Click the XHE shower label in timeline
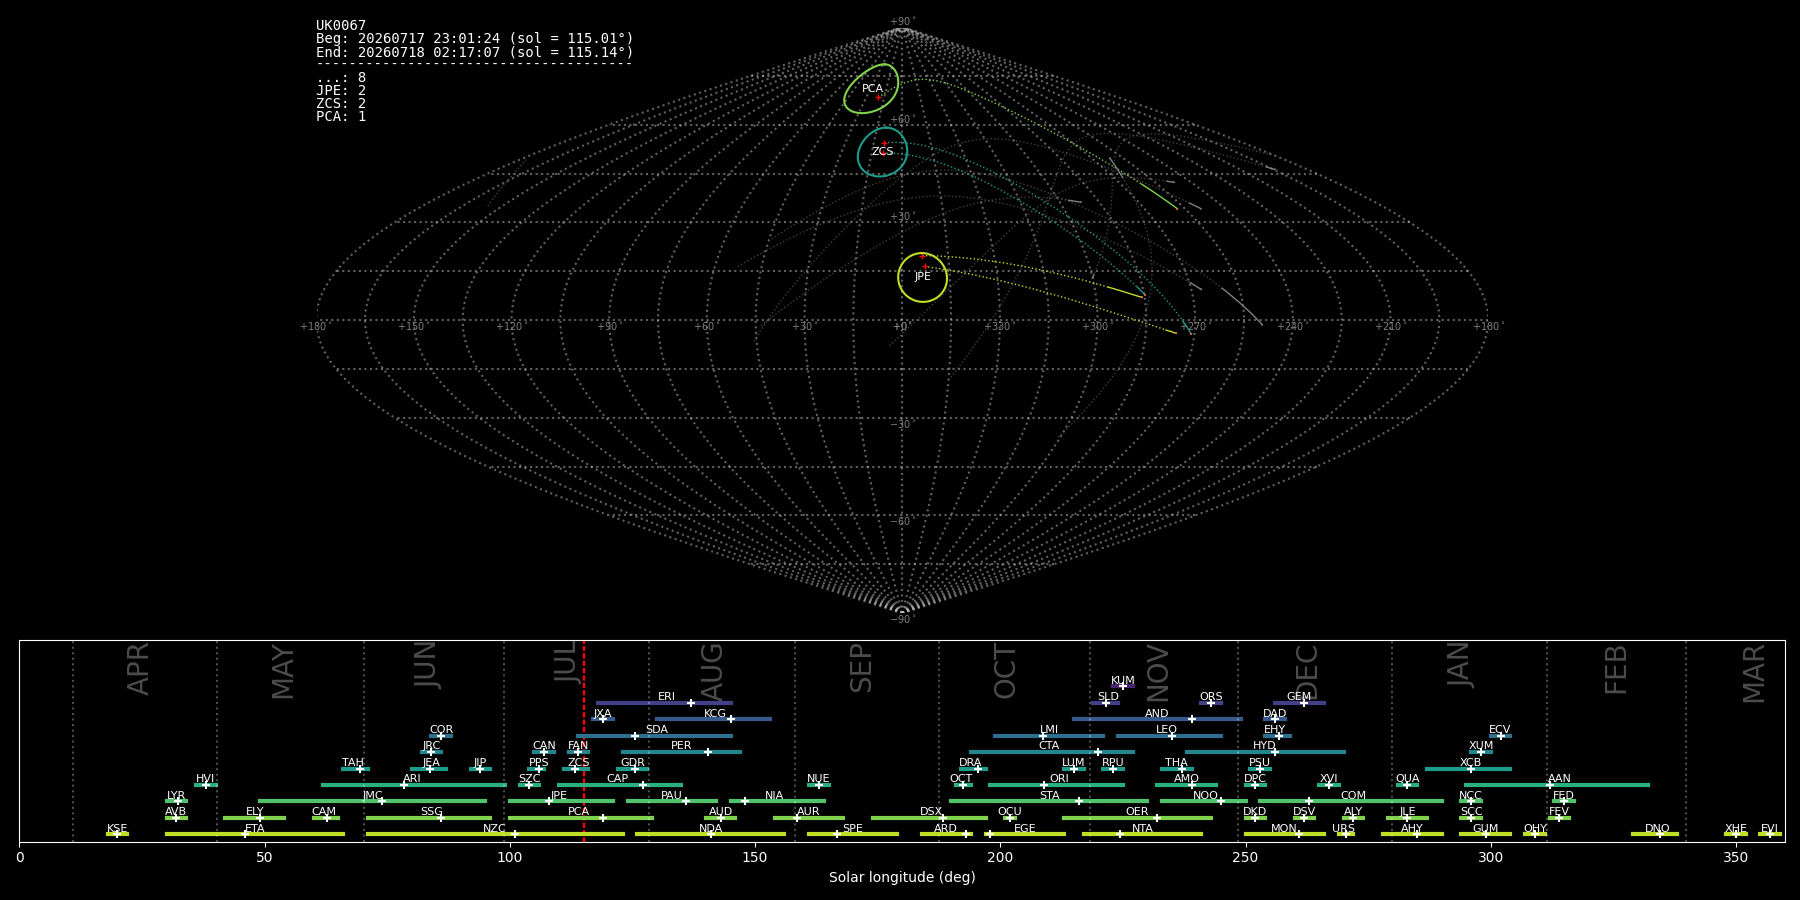 point(1736,829)
